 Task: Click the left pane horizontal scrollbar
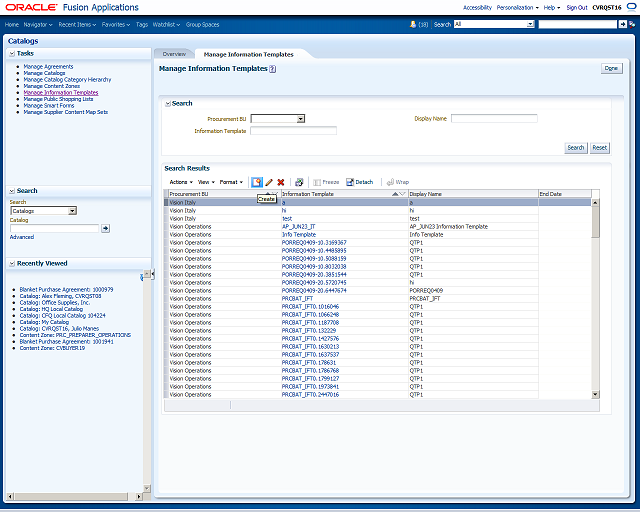(x=72, y=496)
